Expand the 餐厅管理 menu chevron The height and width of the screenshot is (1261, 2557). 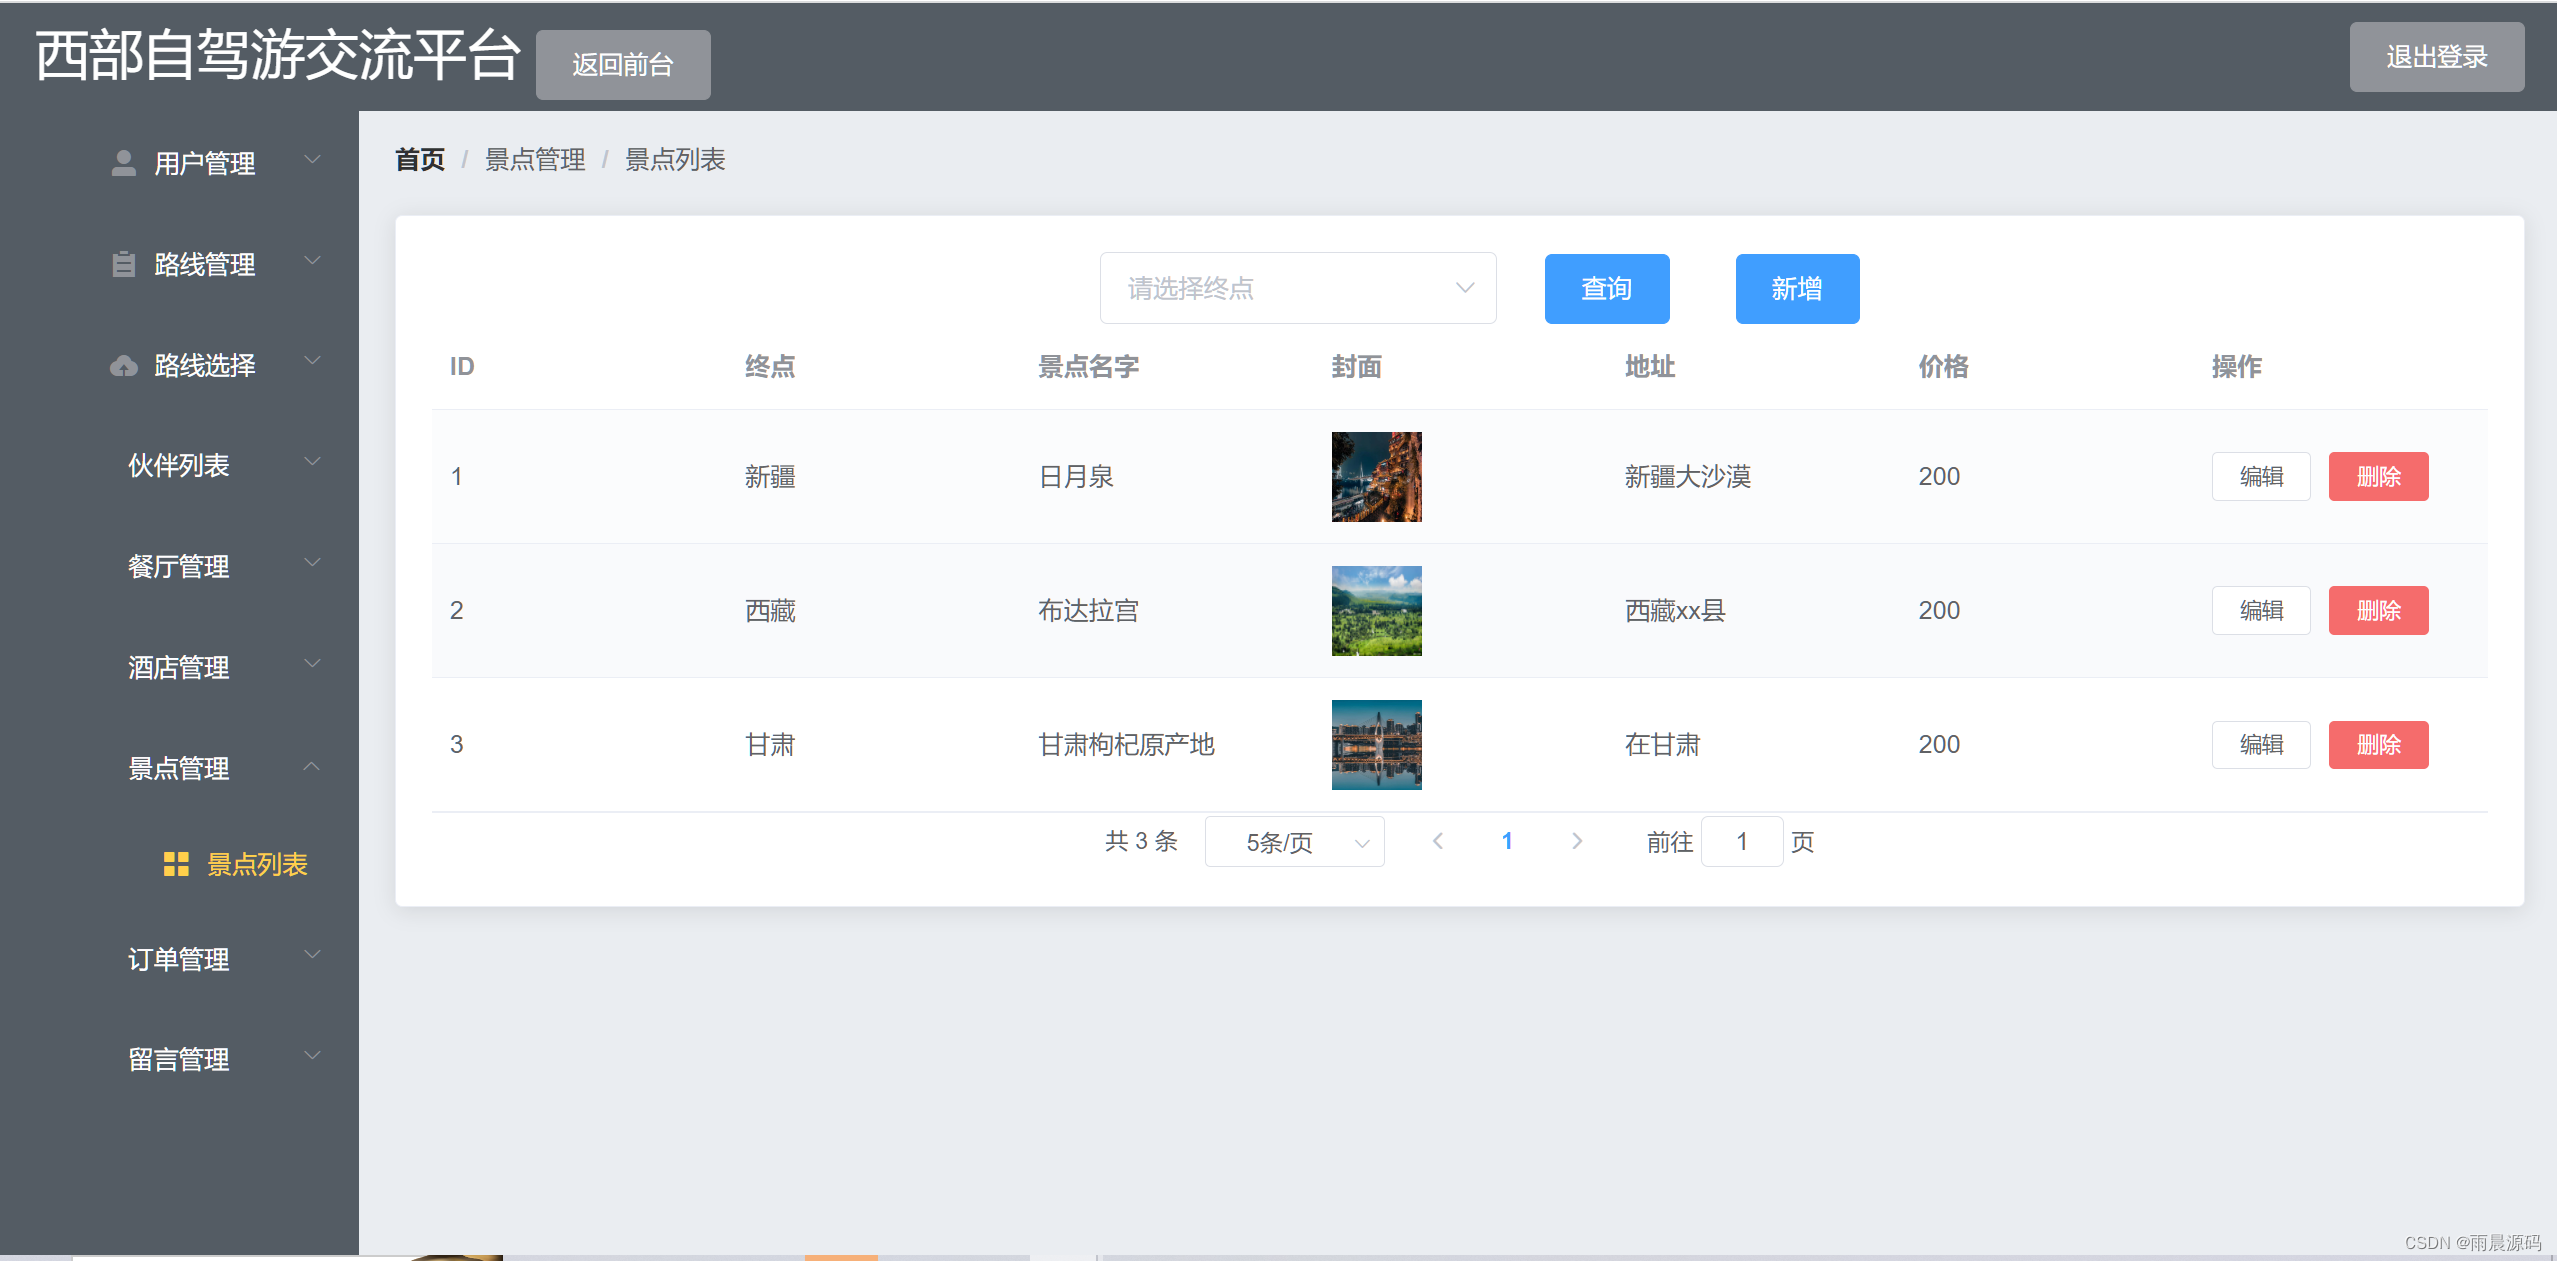312,563
